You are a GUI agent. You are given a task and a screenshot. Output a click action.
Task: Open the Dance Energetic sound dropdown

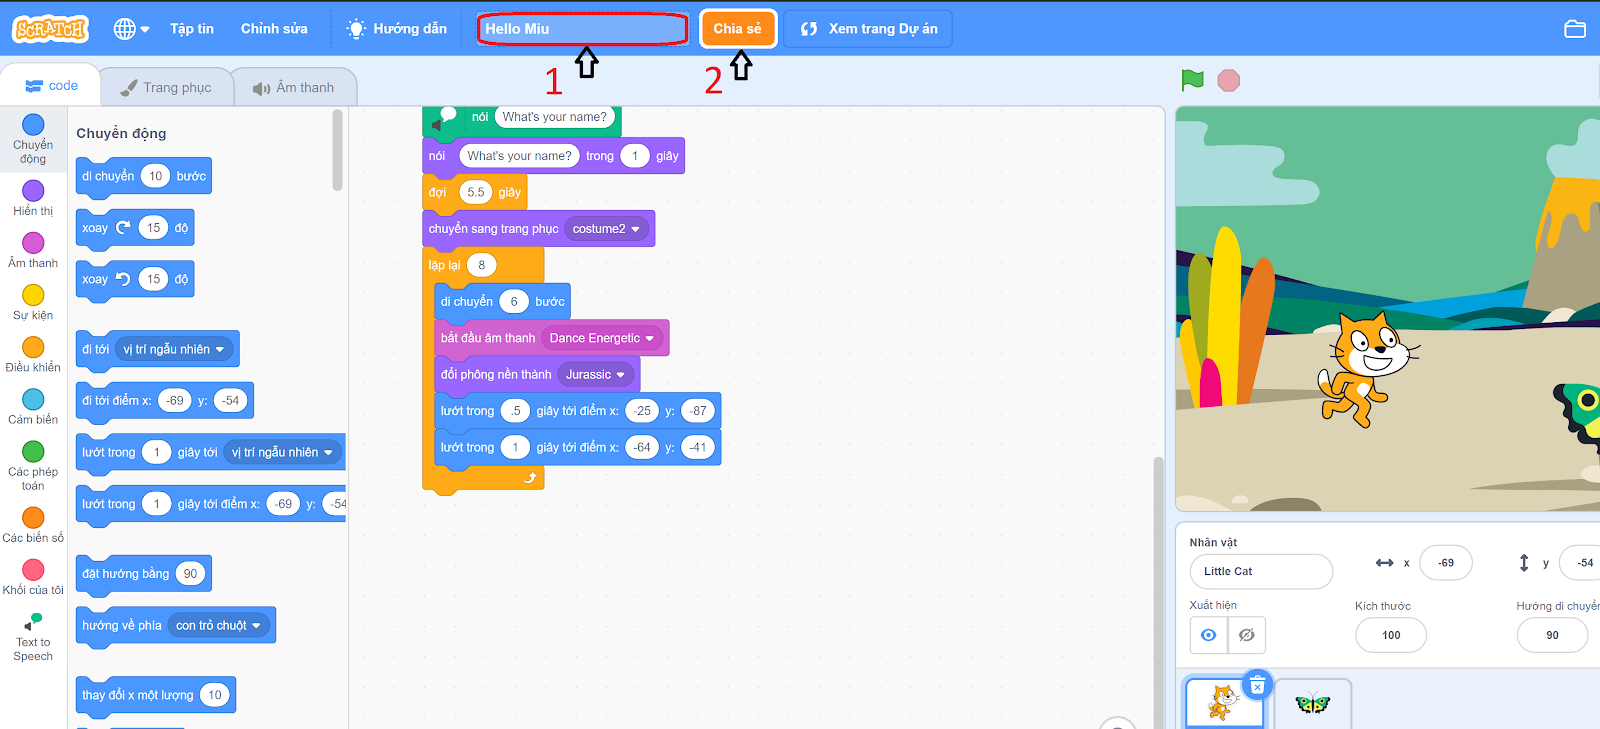pos(649,338)
